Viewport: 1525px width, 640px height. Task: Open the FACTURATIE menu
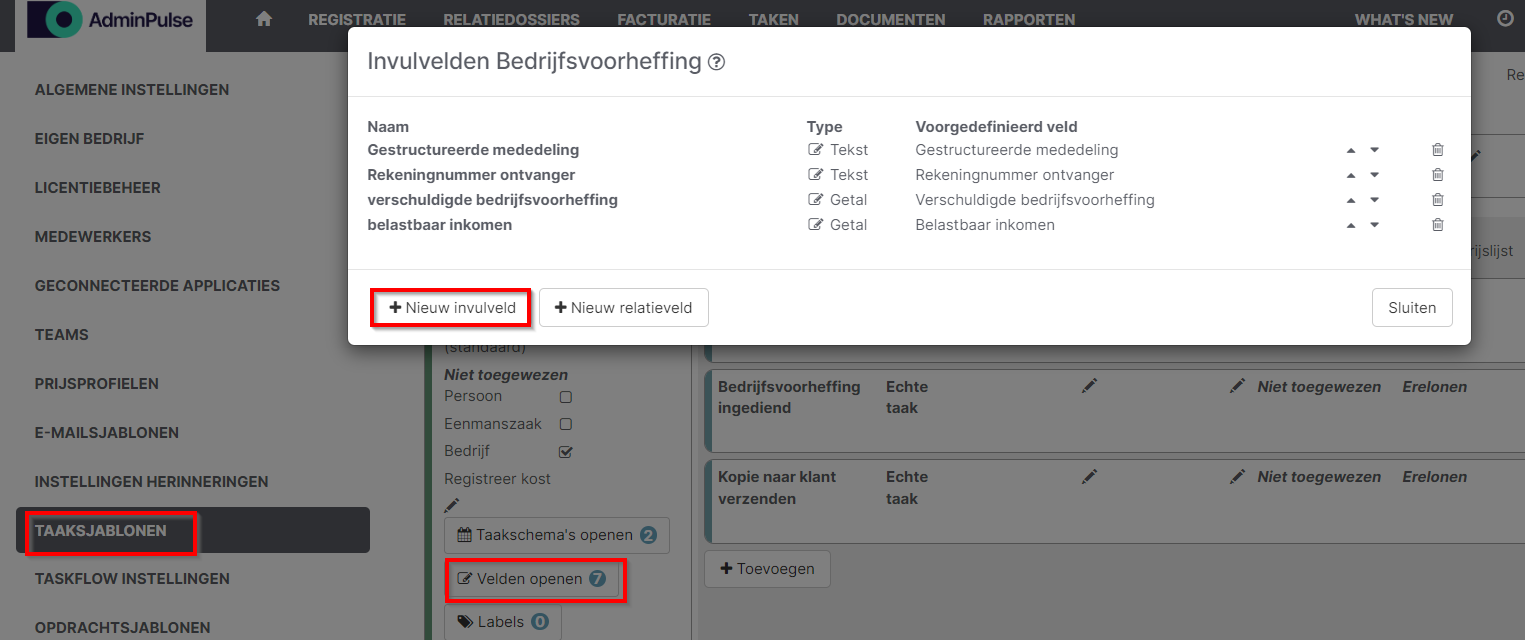(x=664, y=20)
